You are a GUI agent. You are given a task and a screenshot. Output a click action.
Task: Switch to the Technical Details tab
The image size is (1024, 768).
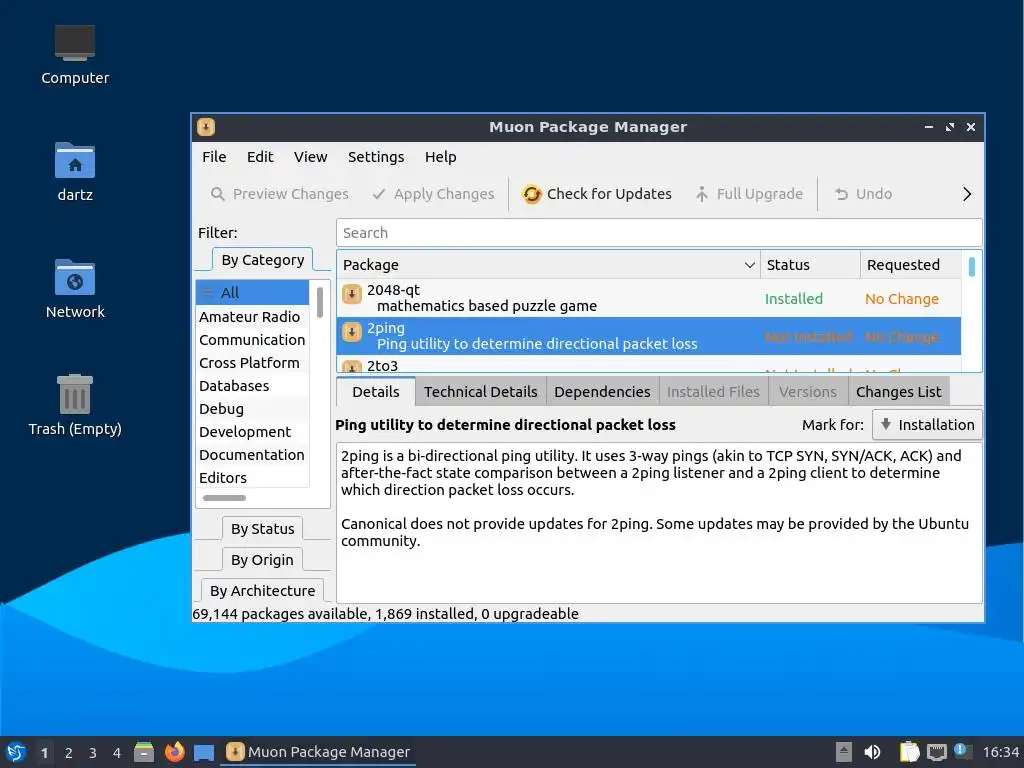coord(481,392)
